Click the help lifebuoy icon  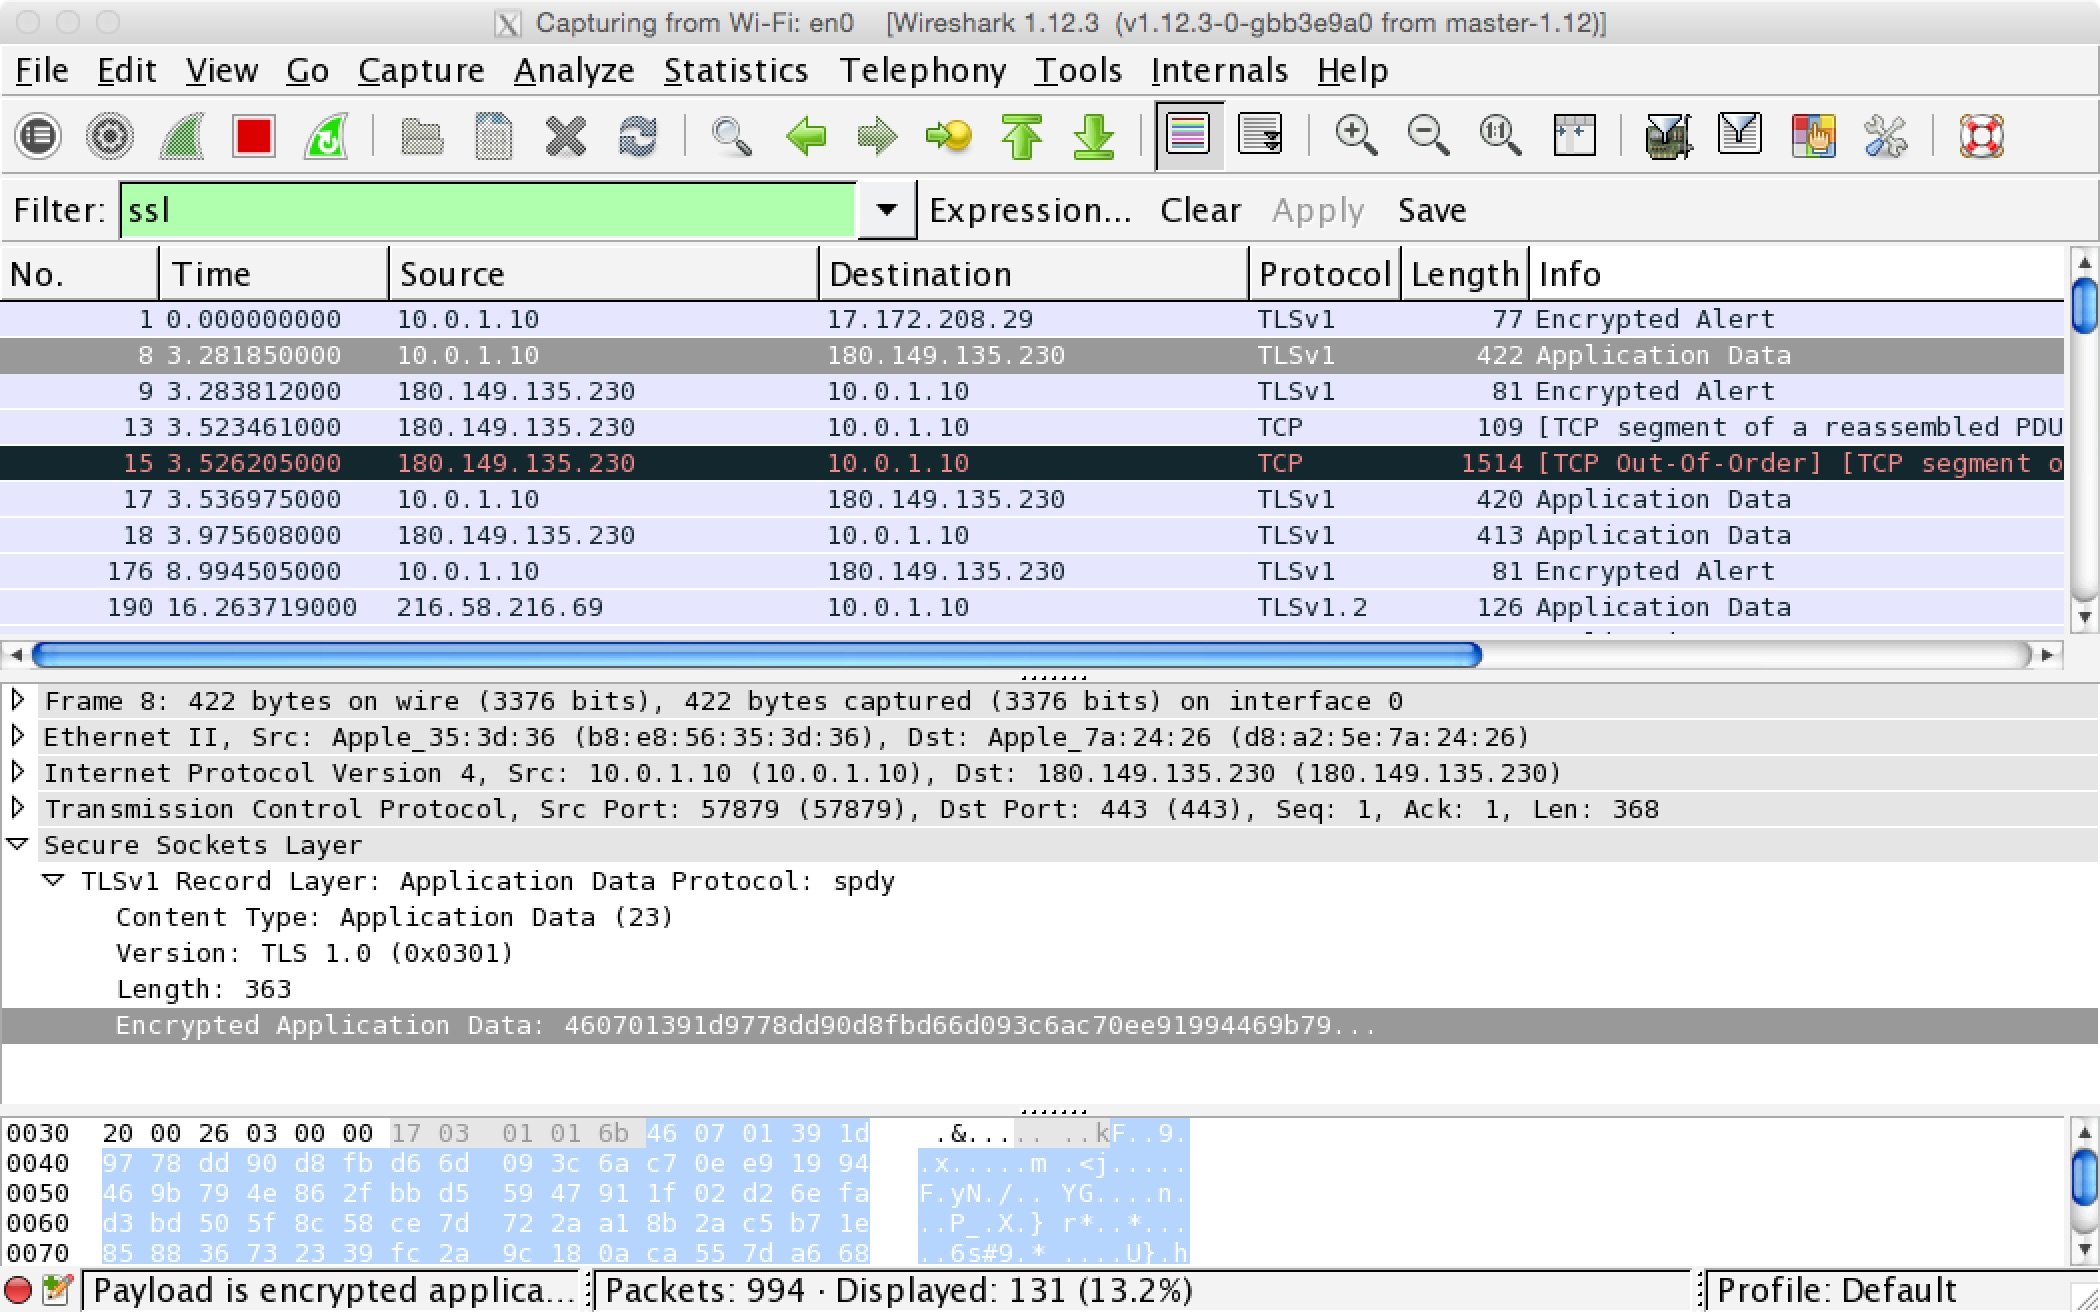point(1981,136)
